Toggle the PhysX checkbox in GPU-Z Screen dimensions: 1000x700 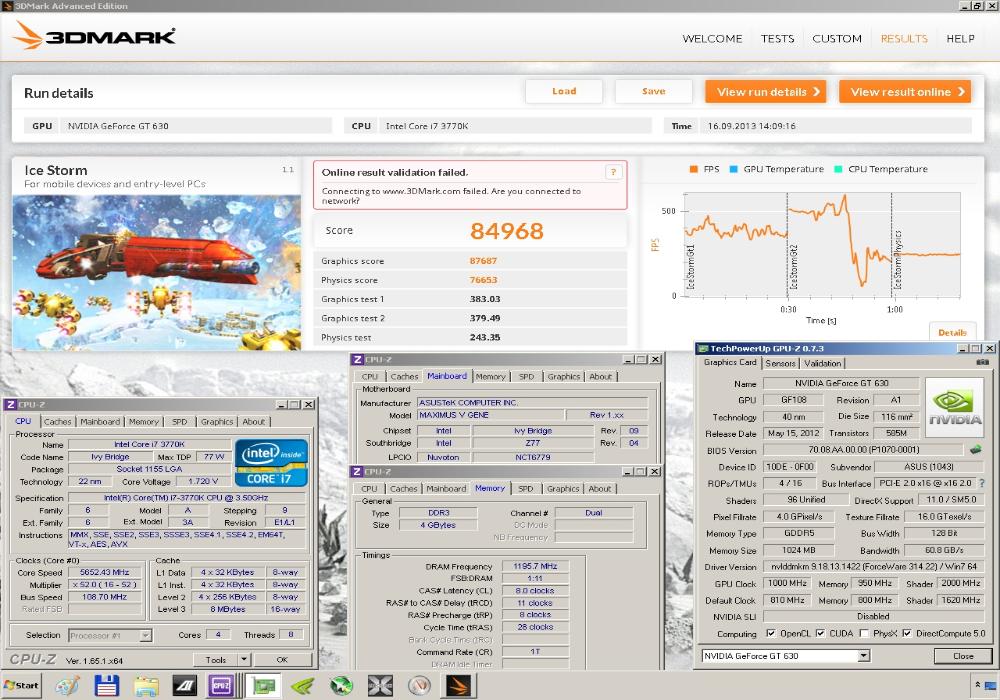[x=864, y=633]
